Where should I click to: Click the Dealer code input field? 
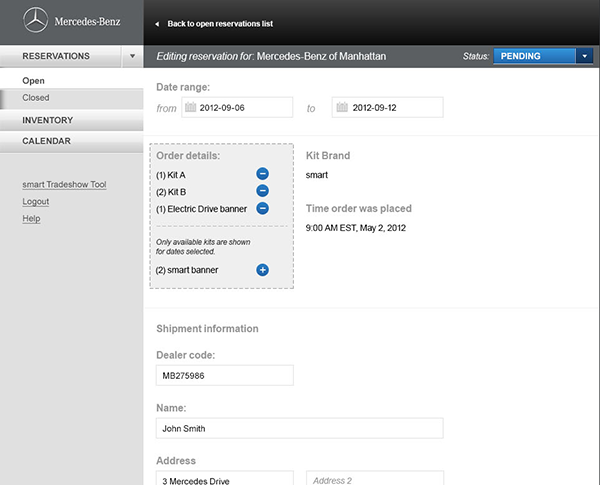(x=225, y=376)
